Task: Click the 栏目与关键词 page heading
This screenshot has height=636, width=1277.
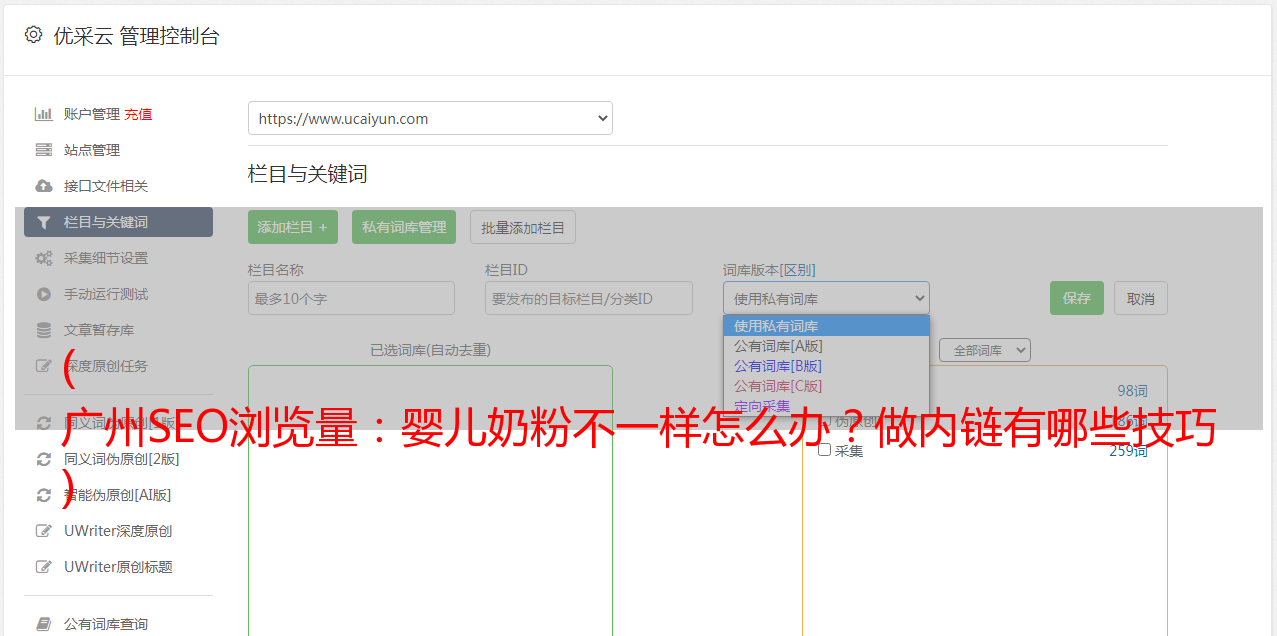Action: pos(308,174)
